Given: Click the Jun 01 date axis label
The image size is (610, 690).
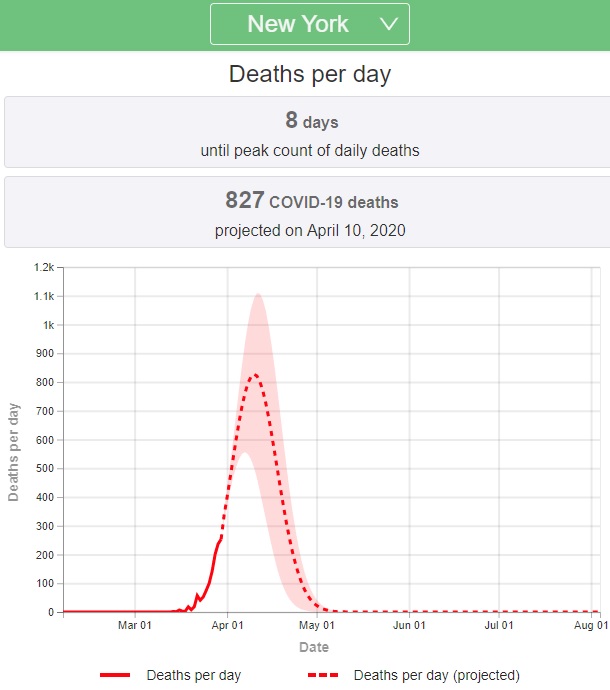Looking at the screenshot, I should coord(409,626).
